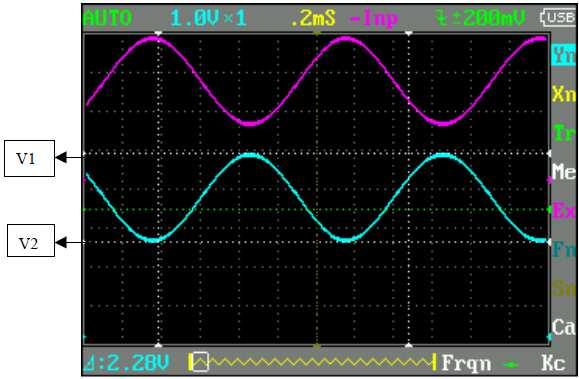Select the magenta Ex menu item

tap(564, 211)
